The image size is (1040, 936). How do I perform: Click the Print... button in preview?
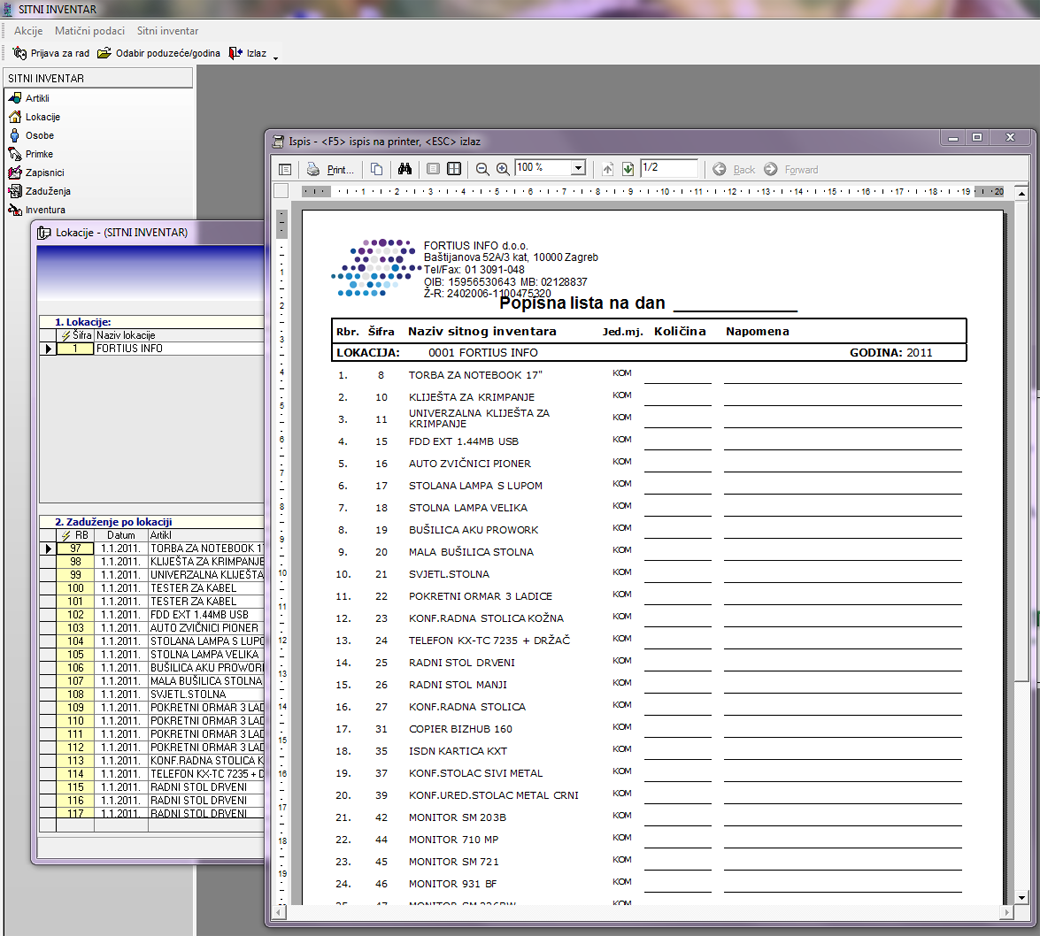click(x=330, y=169)
